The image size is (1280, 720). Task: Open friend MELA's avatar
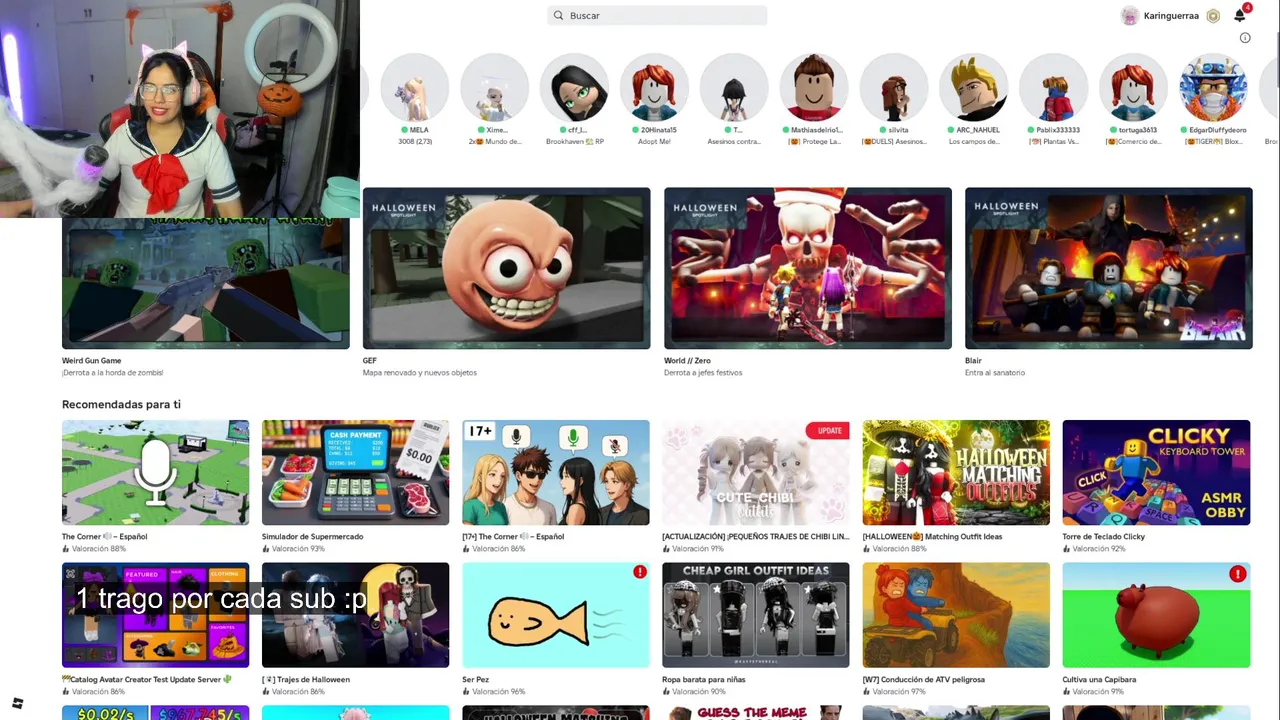point(414,88)
